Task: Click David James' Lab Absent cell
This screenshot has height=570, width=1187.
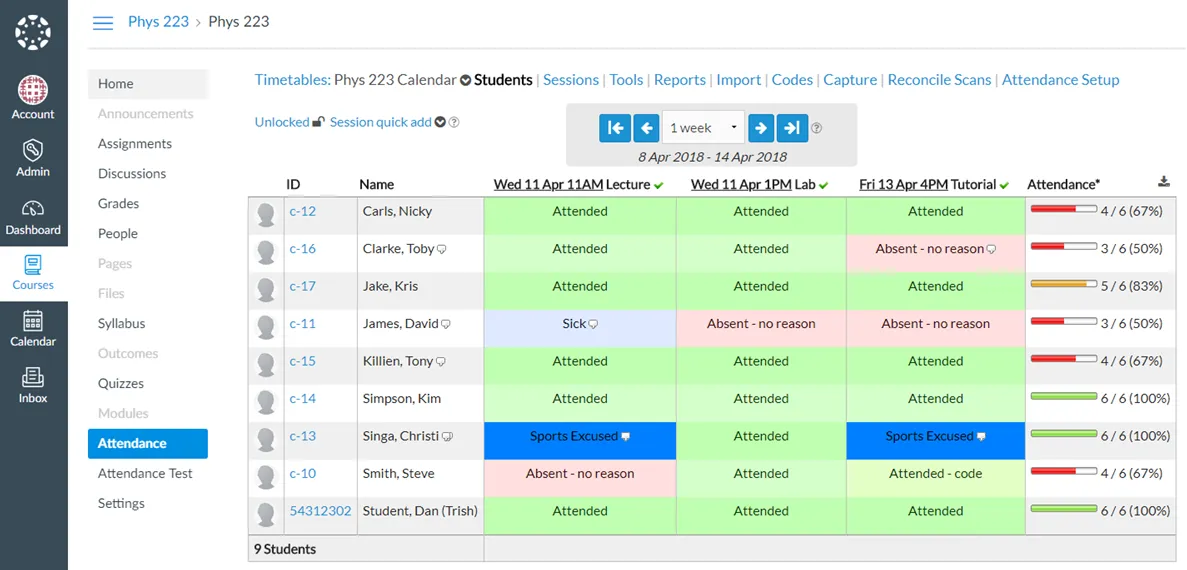Action: 762,329
